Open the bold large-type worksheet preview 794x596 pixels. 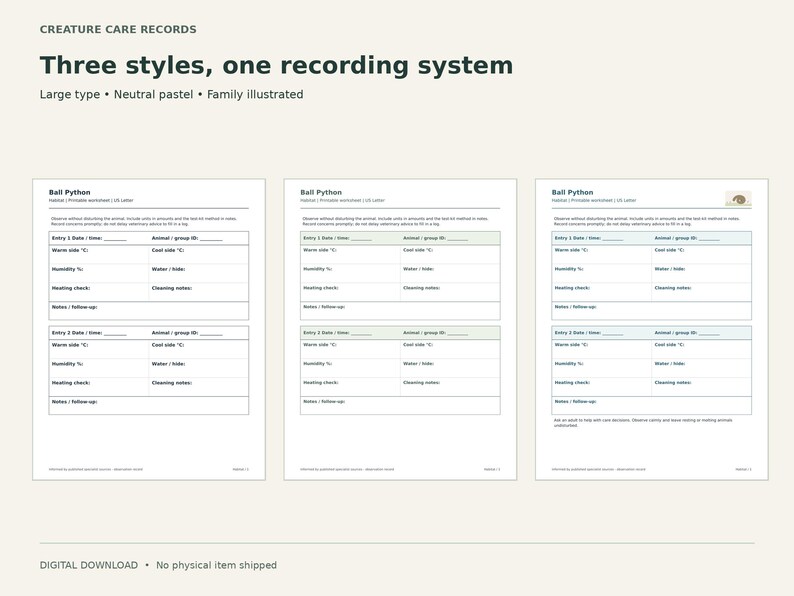(149, 329)
